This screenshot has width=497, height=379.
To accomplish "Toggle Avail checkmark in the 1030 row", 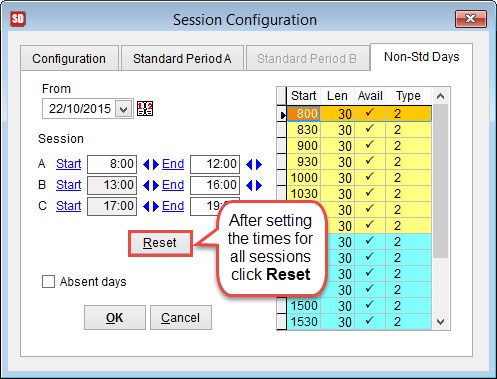I will 370,194.
